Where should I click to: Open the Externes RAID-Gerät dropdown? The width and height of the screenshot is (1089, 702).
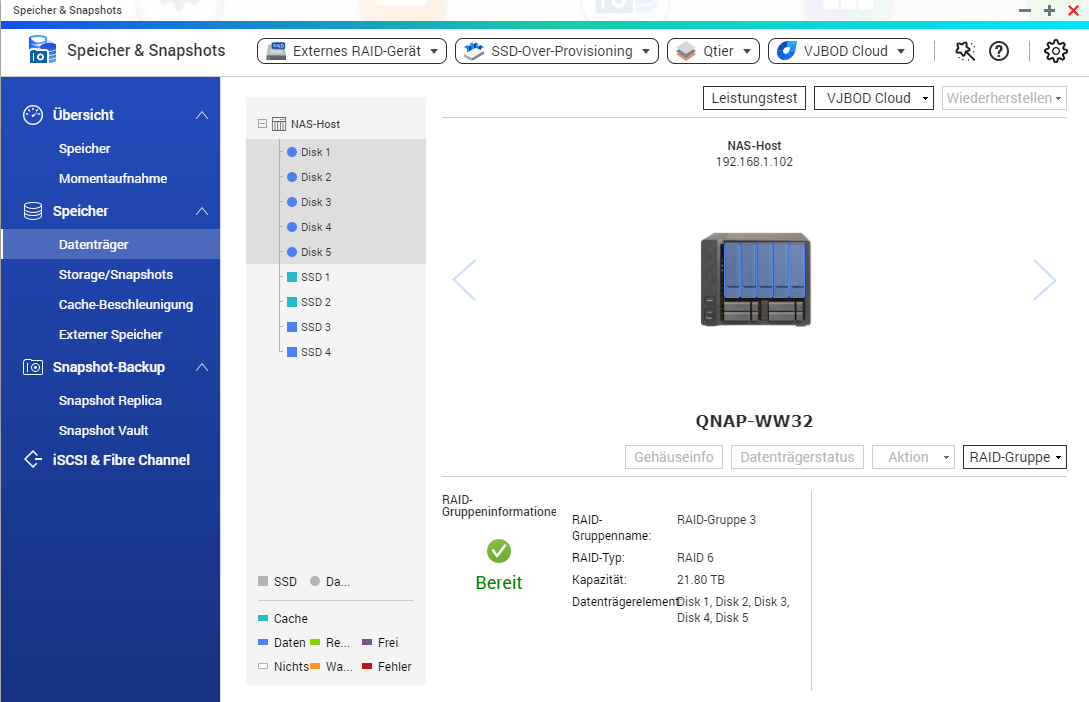[x=351, y=51]
